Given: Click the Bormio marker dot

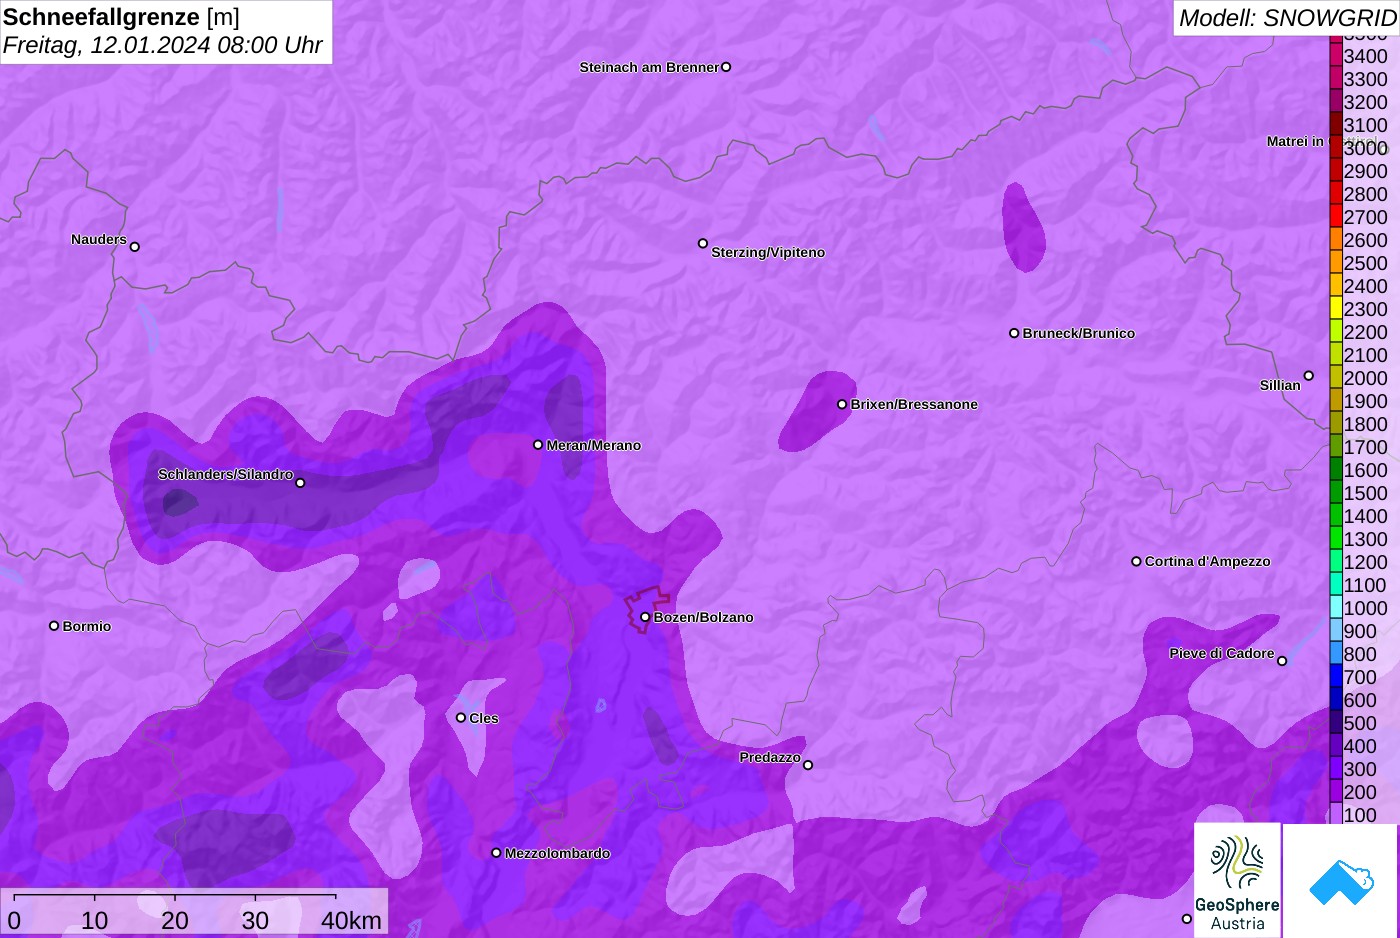Looking at the screenshot, I should click(x=54, y=626).
